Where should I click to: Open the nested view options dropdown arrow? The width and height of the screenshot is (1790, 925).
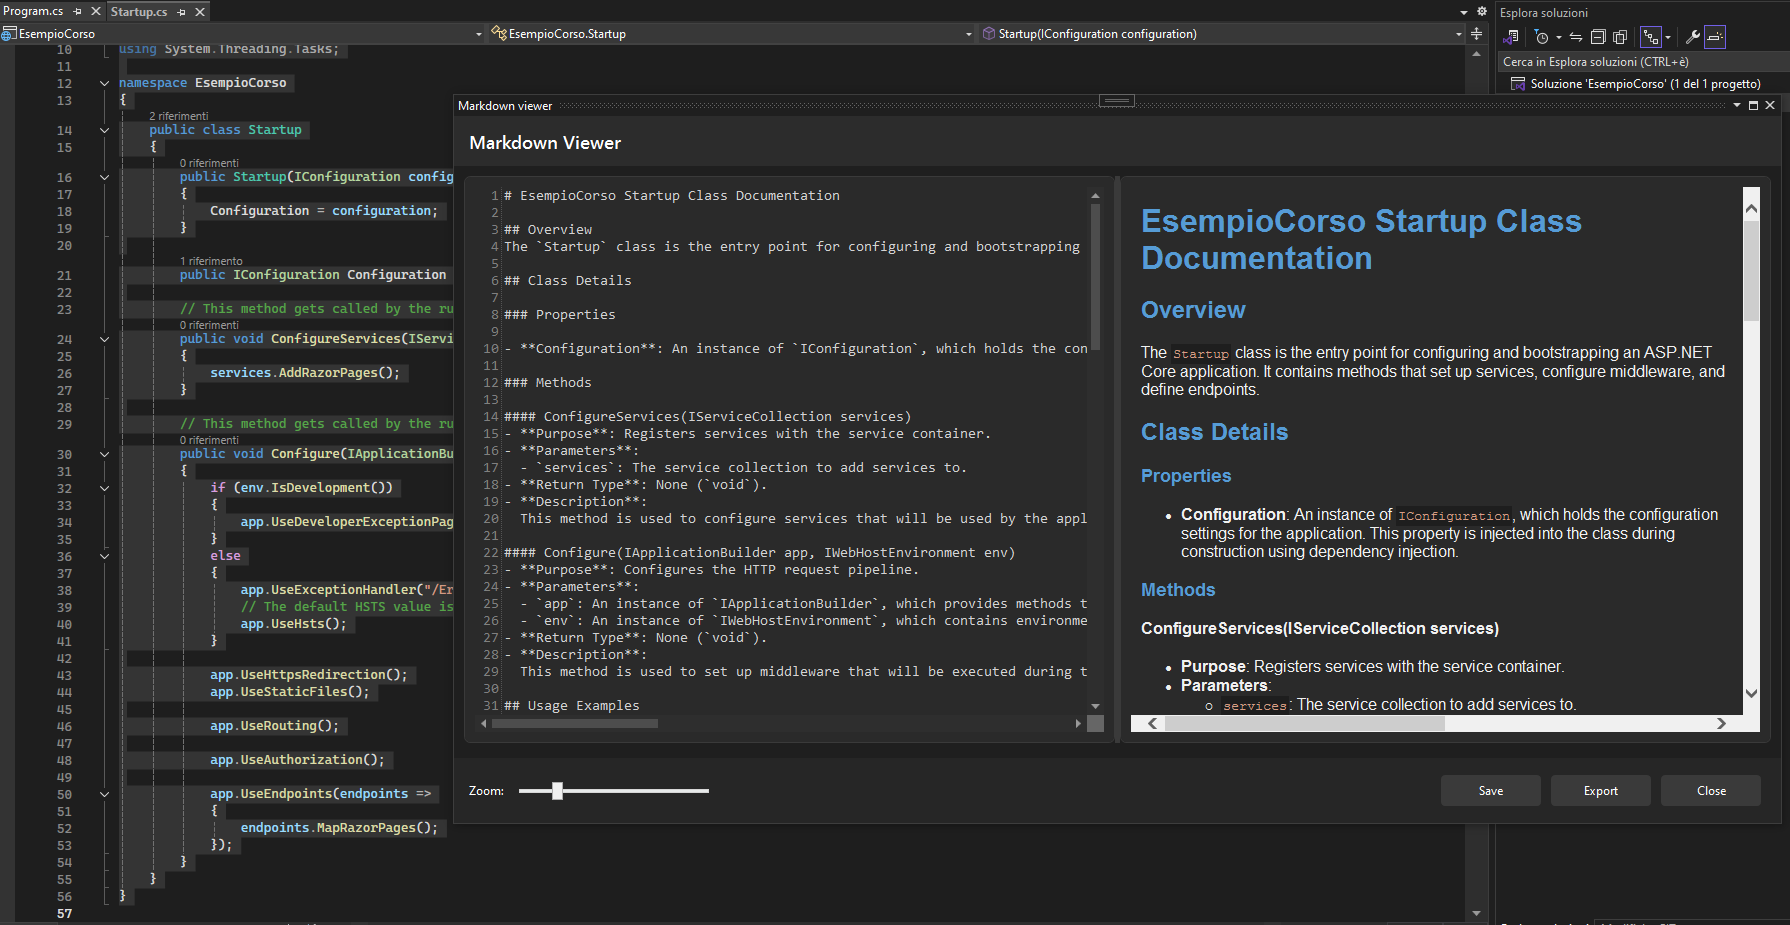pos(1668,38)
